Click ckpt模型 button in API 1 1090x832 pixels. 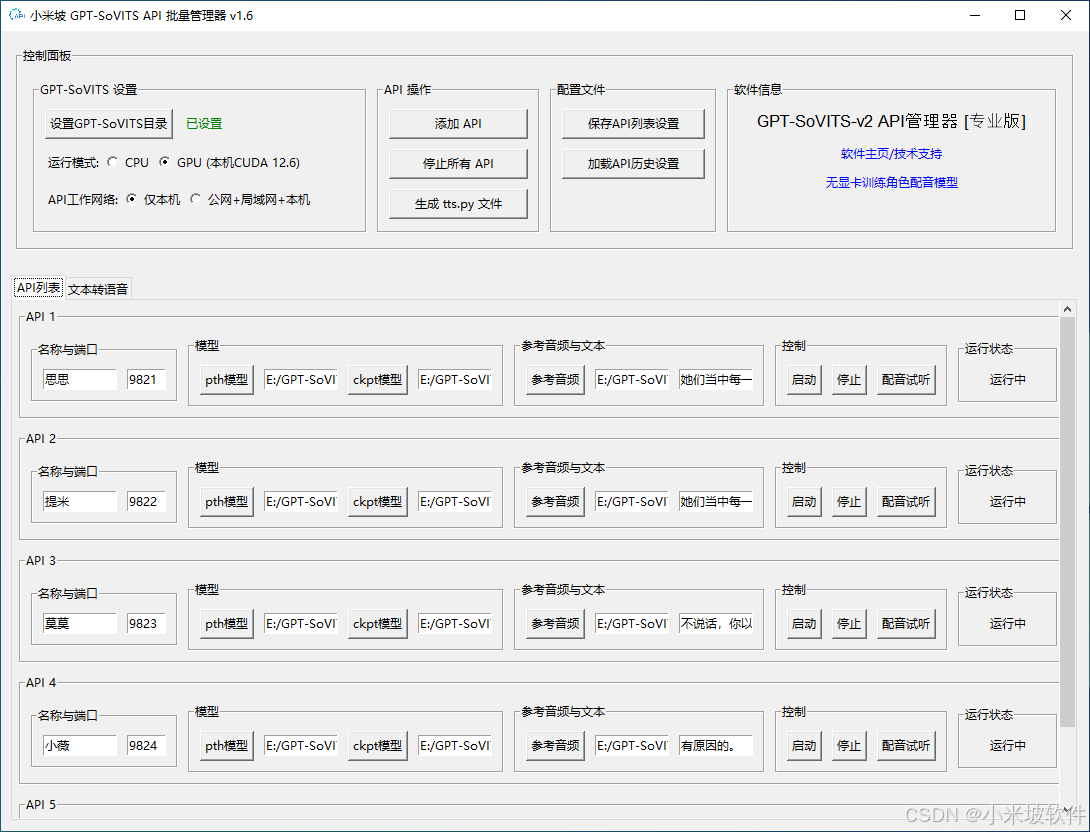point(377,380)
